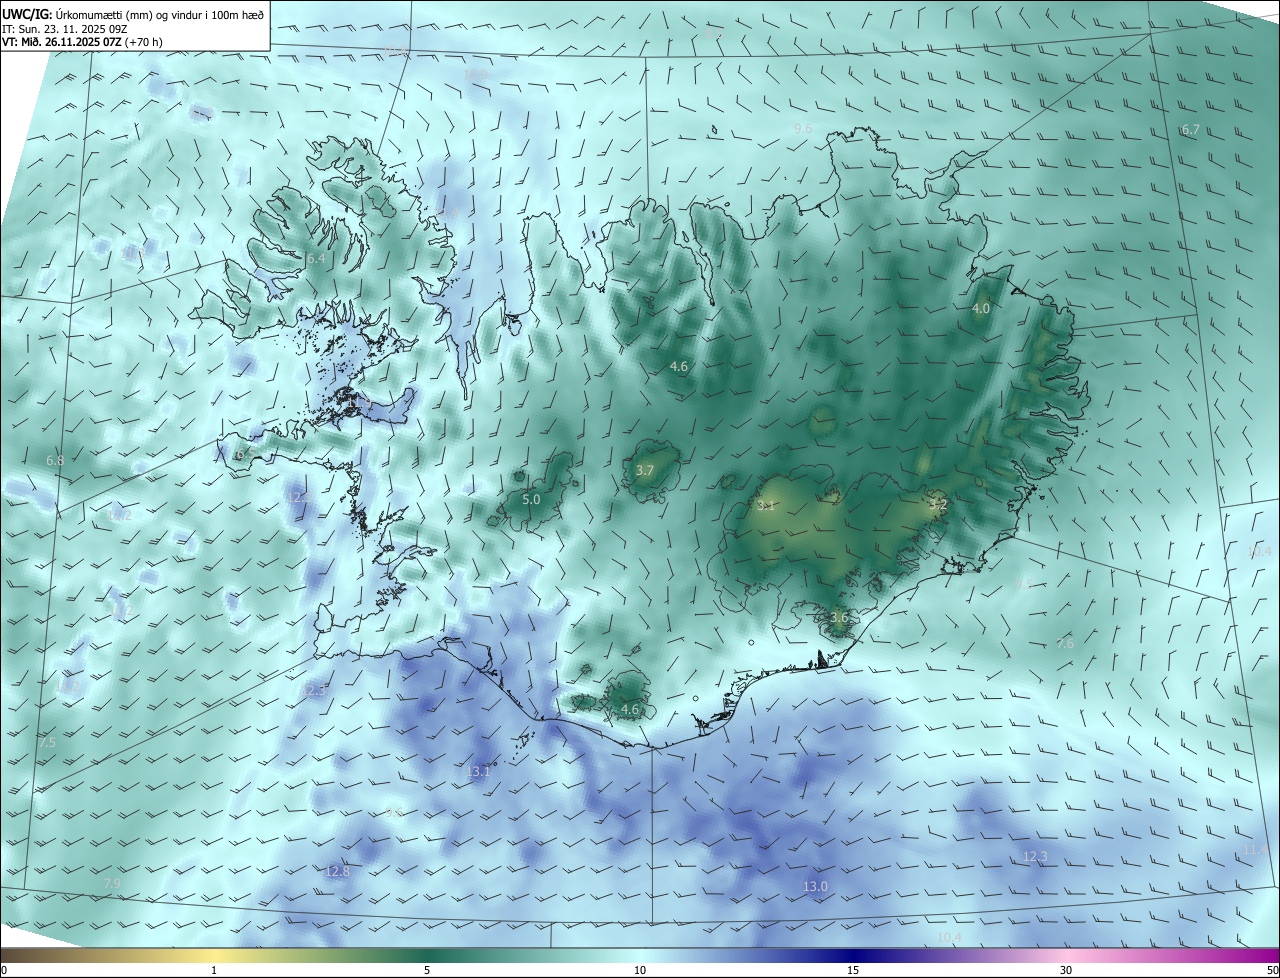Click the 'UWC/IG:' label in the header box
This screenshot has height=978, width=1280.
(27, 14)
